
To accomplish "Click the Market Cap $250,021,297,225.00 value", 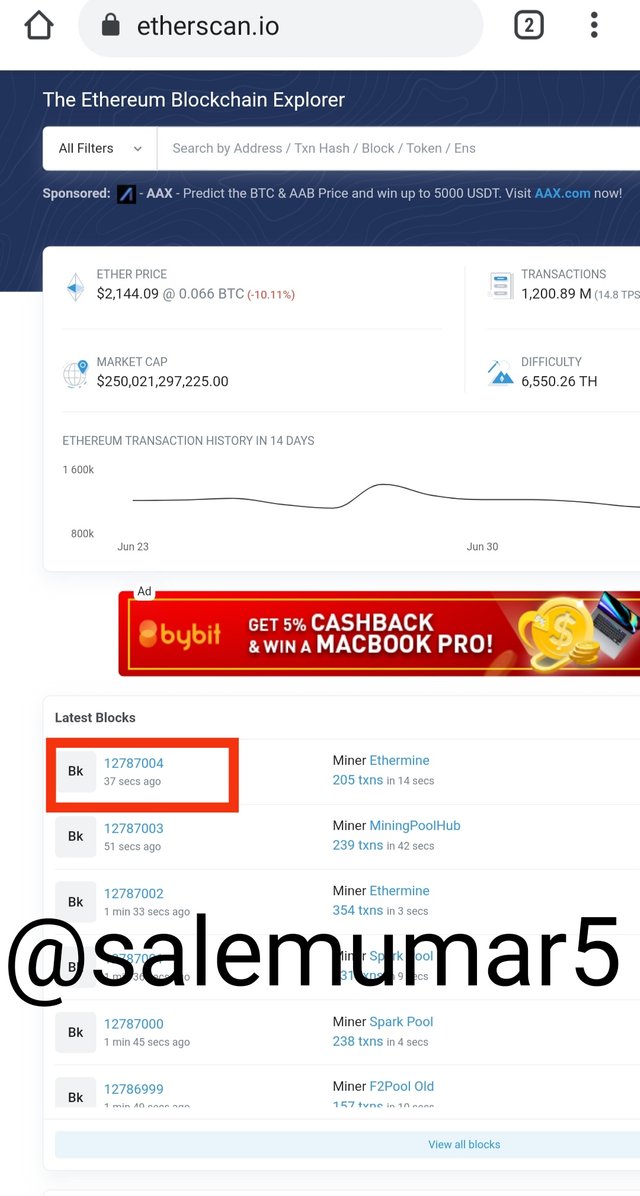I will coord(162,381).
